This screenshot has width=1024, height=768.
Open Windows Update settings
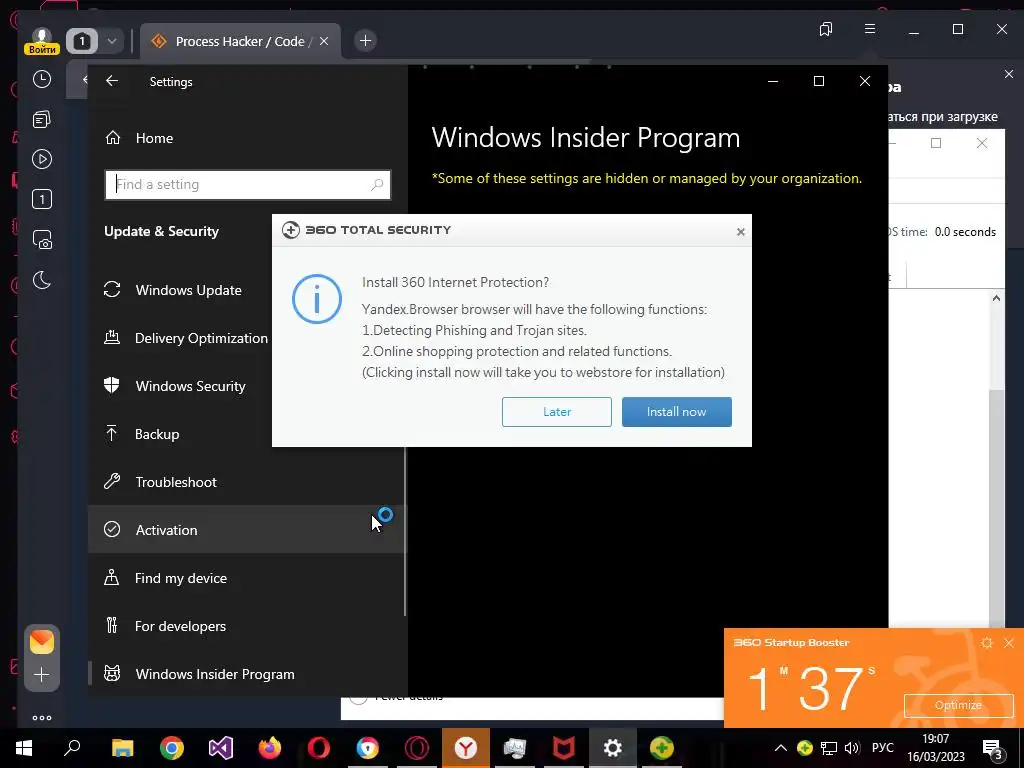(x=246, y=290)
